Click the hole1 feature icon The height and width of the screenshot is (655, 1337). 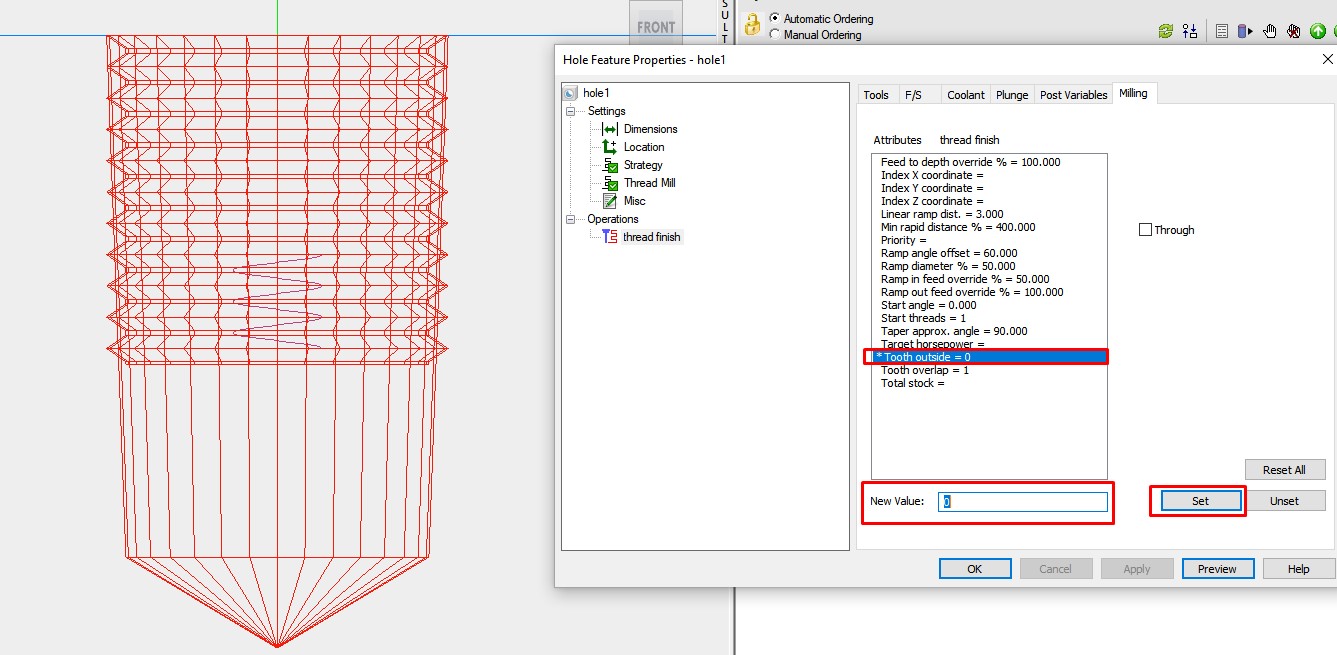570,91
